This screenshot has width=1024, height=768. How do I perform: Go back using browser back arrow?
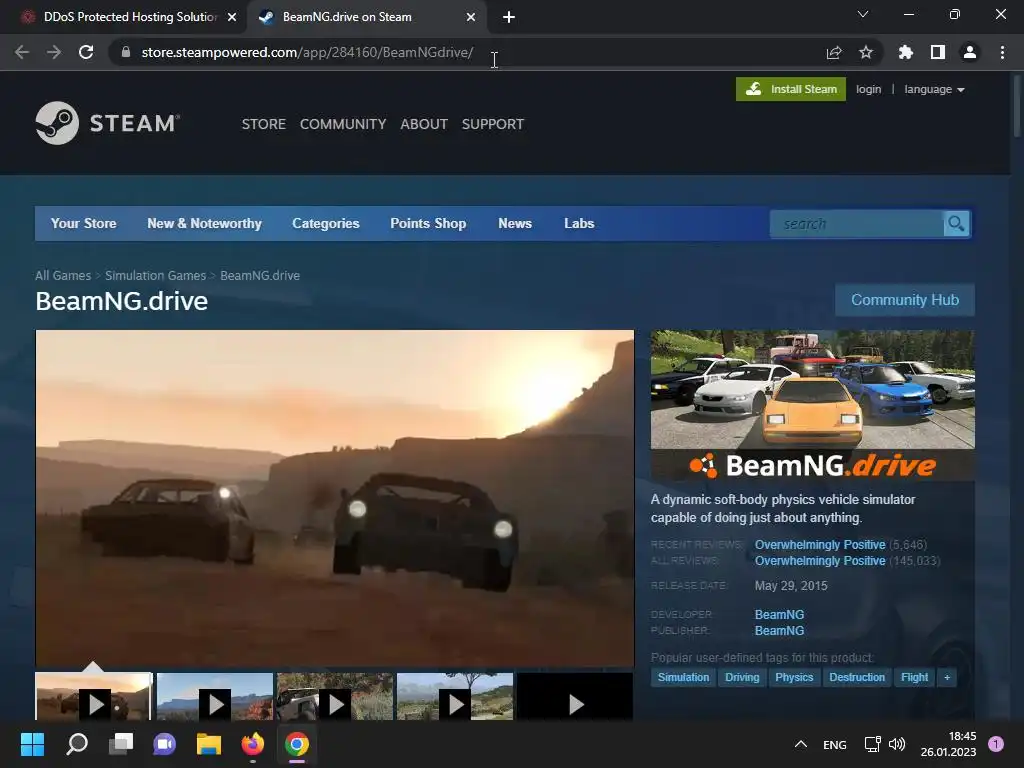click(22, 52)
